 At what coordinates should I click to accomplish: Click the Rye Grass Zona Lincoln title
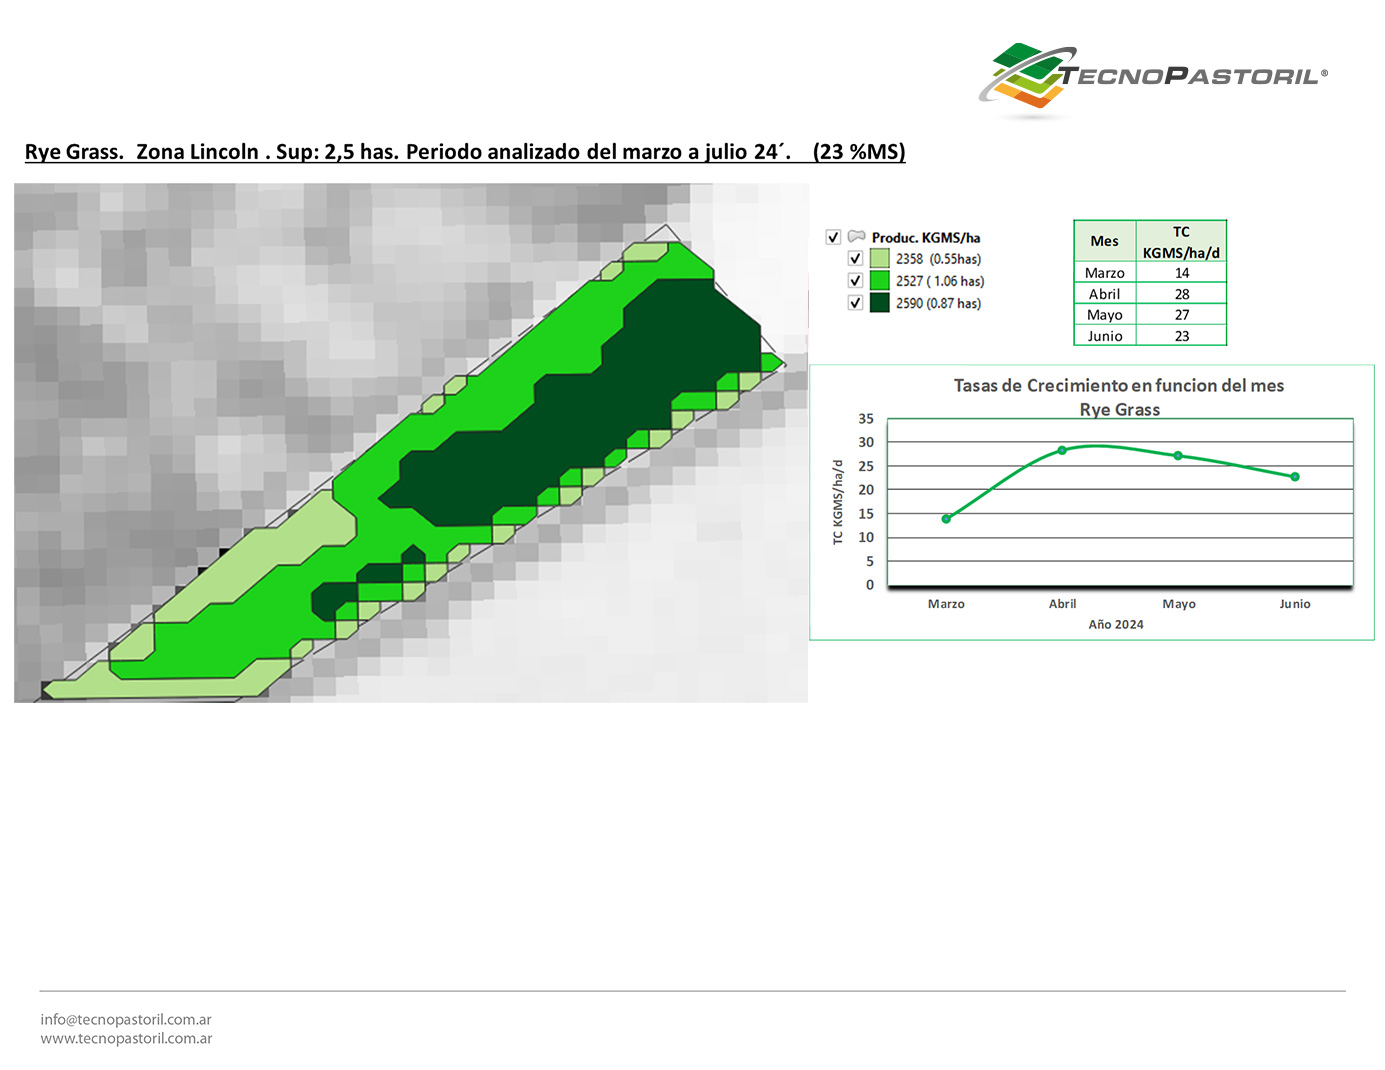tap(465, 152)
